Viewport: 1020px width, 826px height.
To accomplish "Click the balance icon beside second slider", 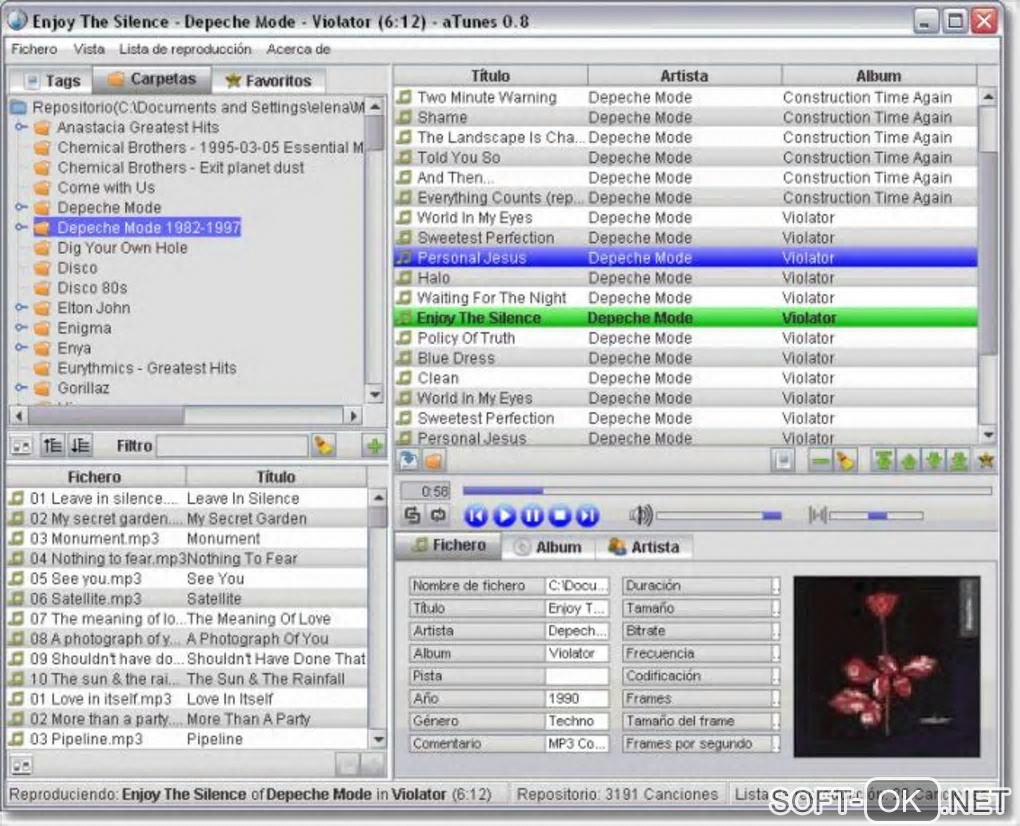I will [x=817, y=516].
